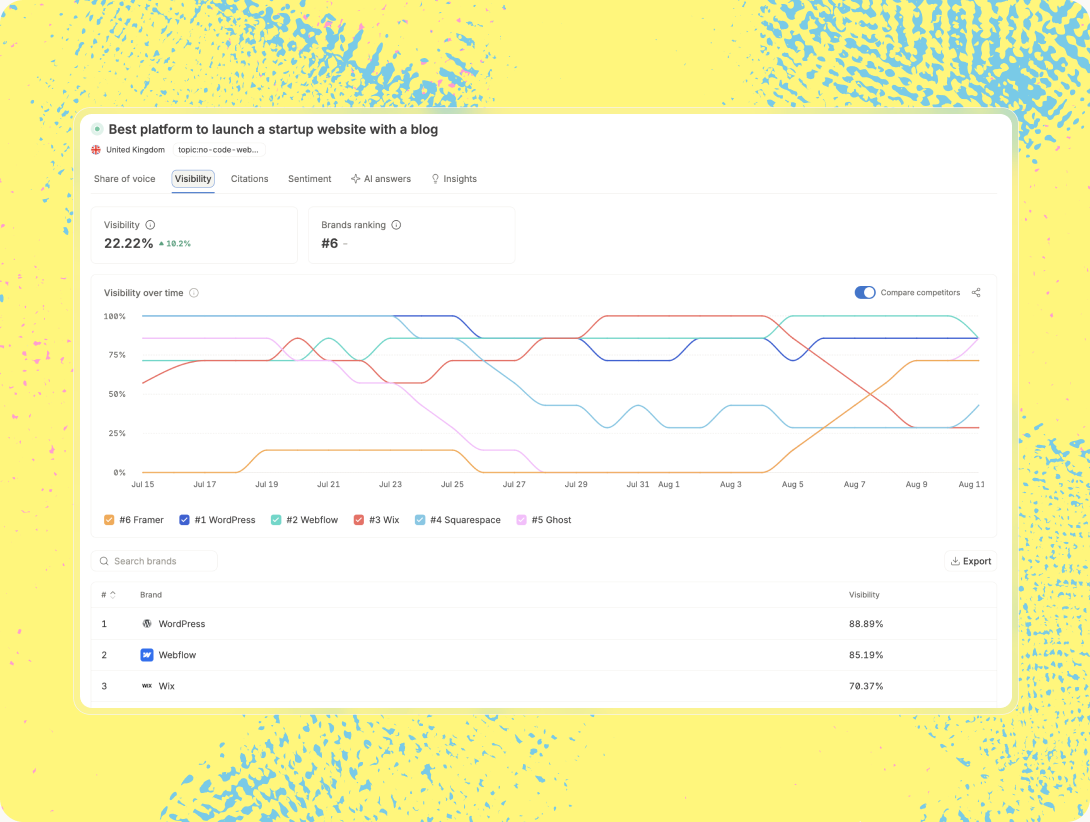Click the Jul 25 date on the chart axis
This screenshot has height=822, width=1090.
452,484
